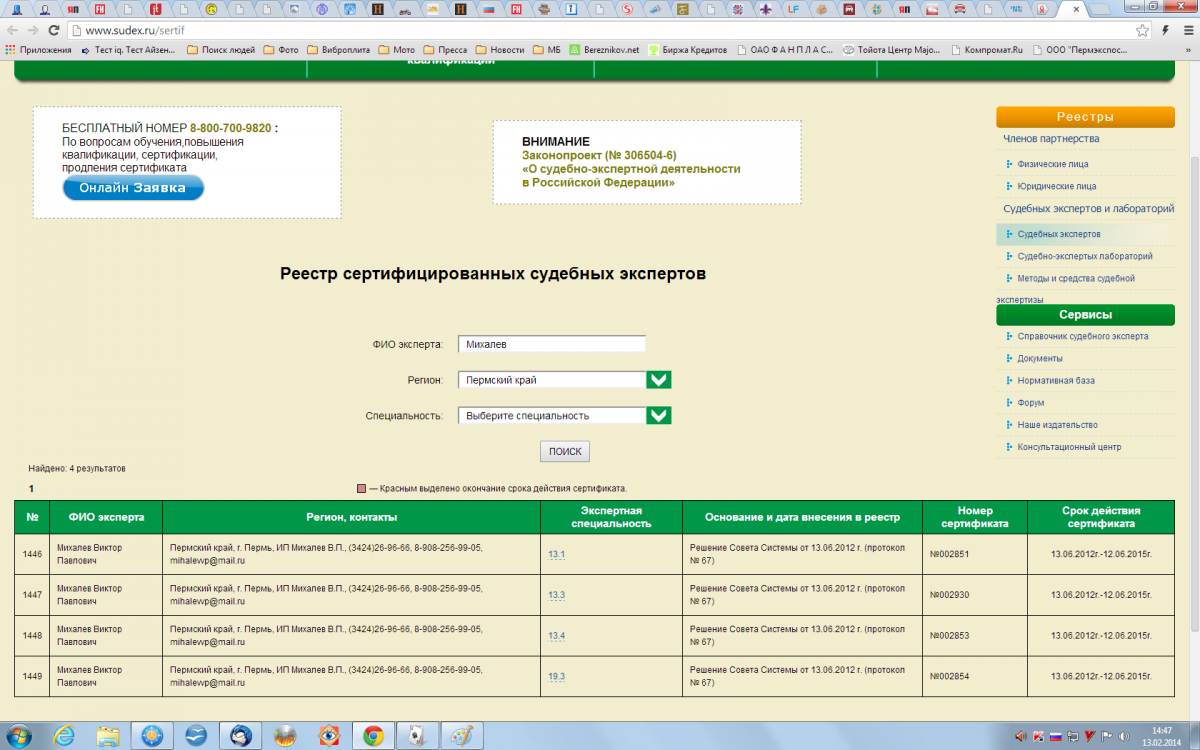Click the red legend color square
The image size is (1200, 750).
point(362,489)
